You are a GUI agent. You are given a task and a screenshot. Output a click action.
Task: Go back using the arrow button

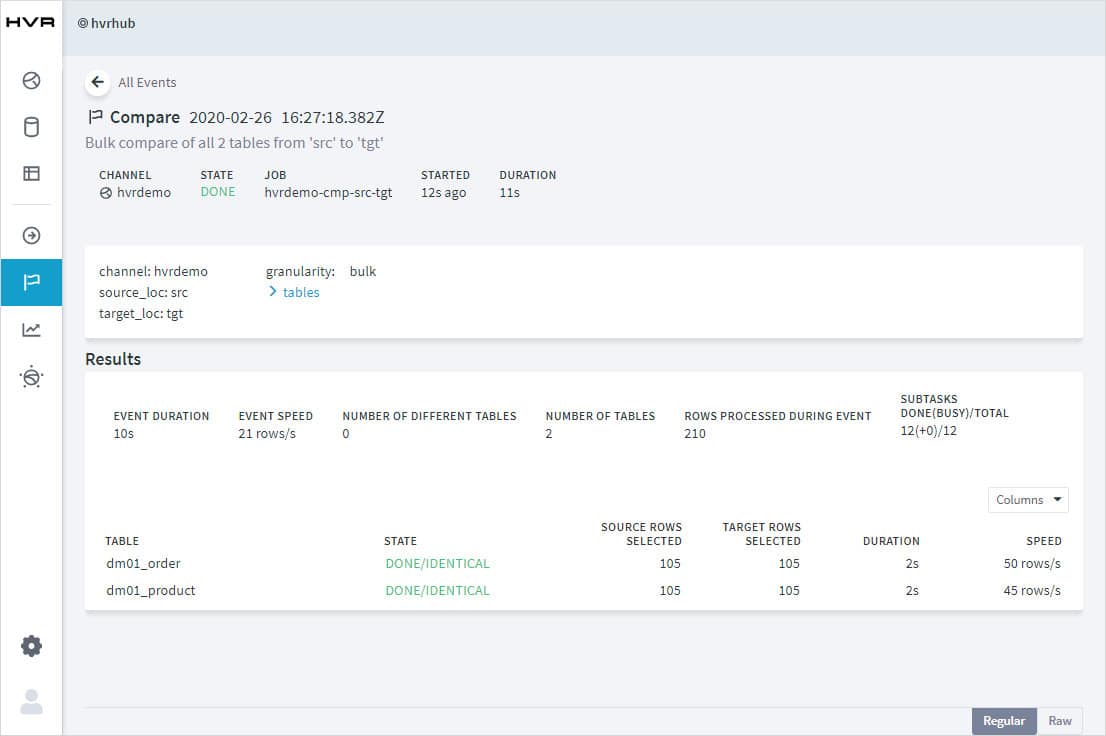[x=97, y=83]
